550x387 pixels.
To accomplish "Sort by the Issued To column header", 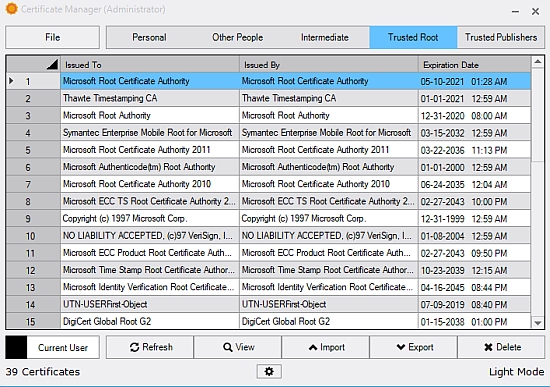I will pyautogui.click(x=150, y=65).
